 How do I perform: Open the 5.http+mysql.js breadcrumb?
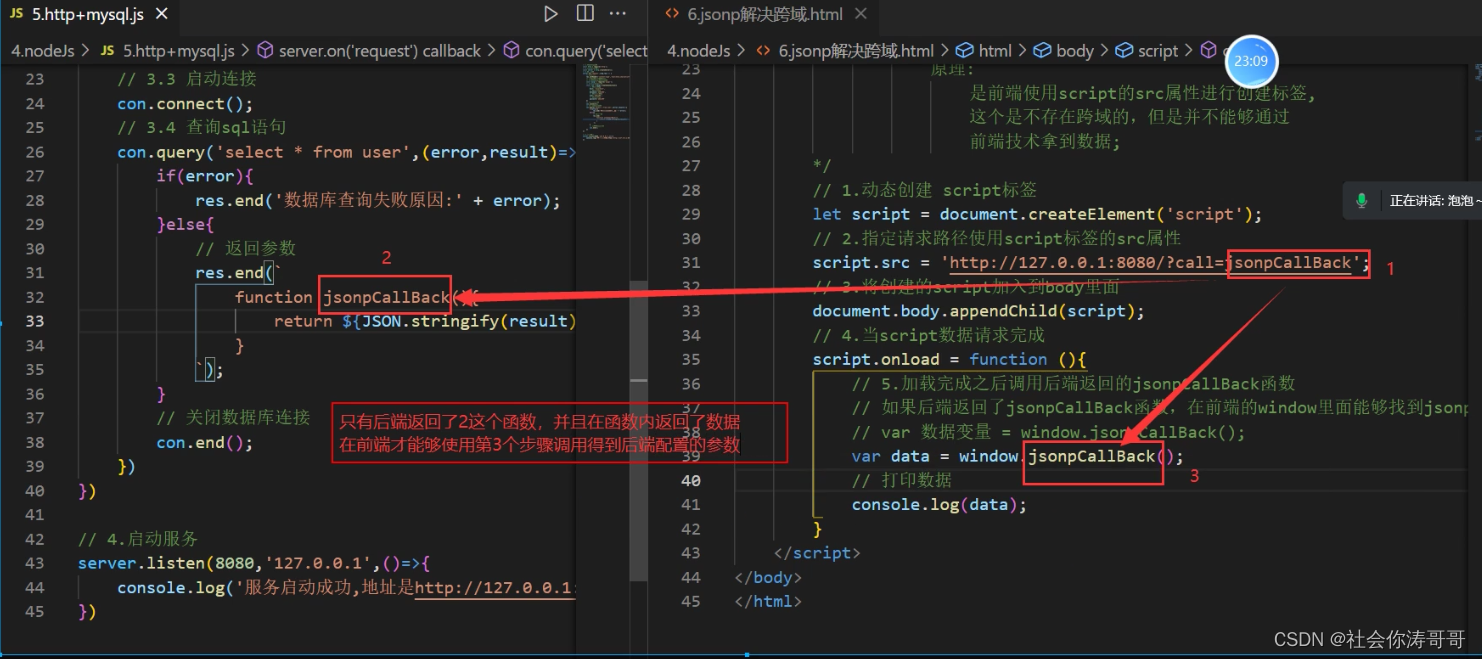tap(168, 50)
